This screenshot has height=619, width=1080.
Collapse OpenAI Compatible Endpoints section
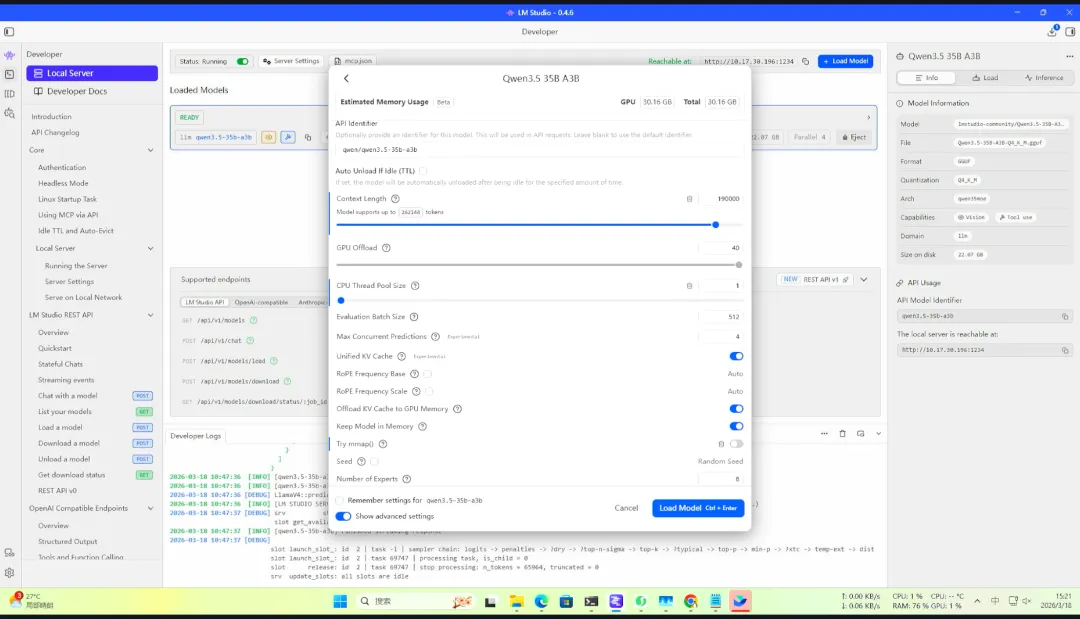[151, 509]
